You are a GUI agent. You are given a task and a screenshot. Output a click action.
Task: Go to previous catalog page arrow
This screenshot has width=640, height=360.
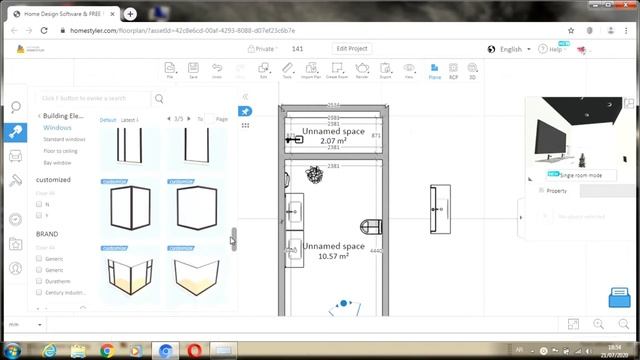tap(169, 119)
